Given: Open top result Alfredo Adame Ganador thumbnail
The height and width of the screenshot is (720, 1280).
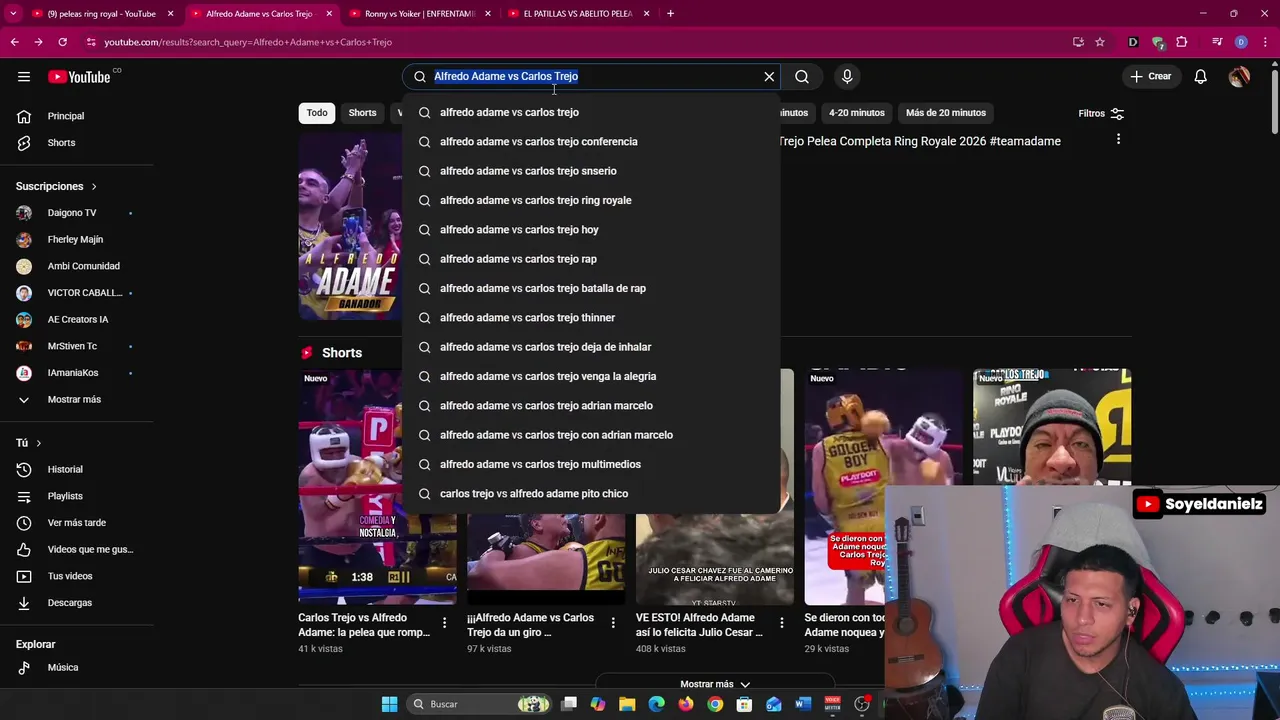Looking at the screenshot, I should (351, 226).
